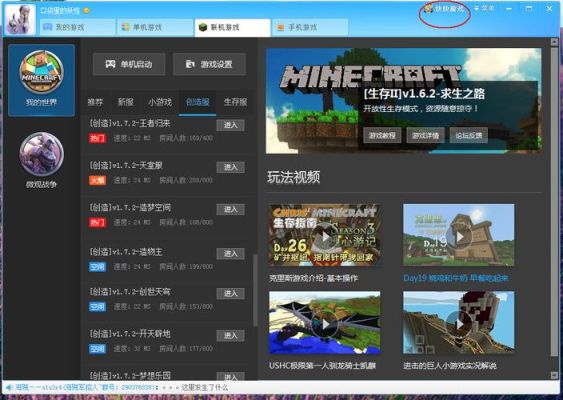The width and height of the screenshot is (563, 400).
Task: Open 游戏设置 game settings
Action: click(209, 64)
